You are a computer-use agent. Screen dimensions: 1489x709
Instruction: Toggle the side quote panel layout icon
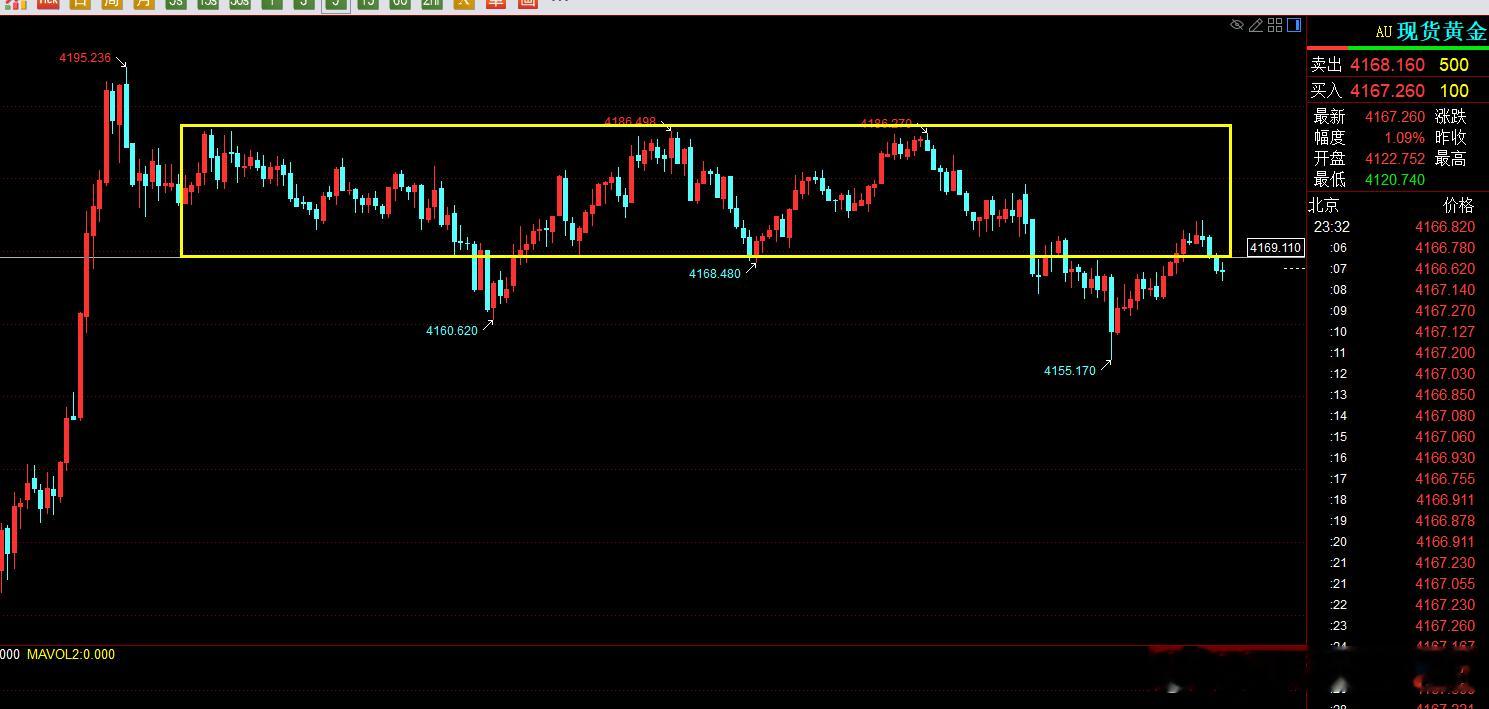(x=1295, y=25)
